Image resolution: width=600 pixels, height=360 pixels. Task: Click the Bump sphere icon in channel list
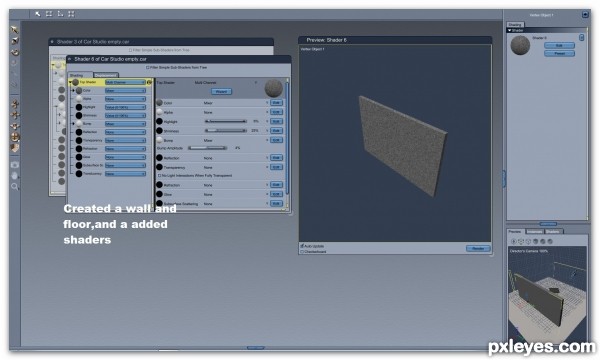click(x=160, y=140)
